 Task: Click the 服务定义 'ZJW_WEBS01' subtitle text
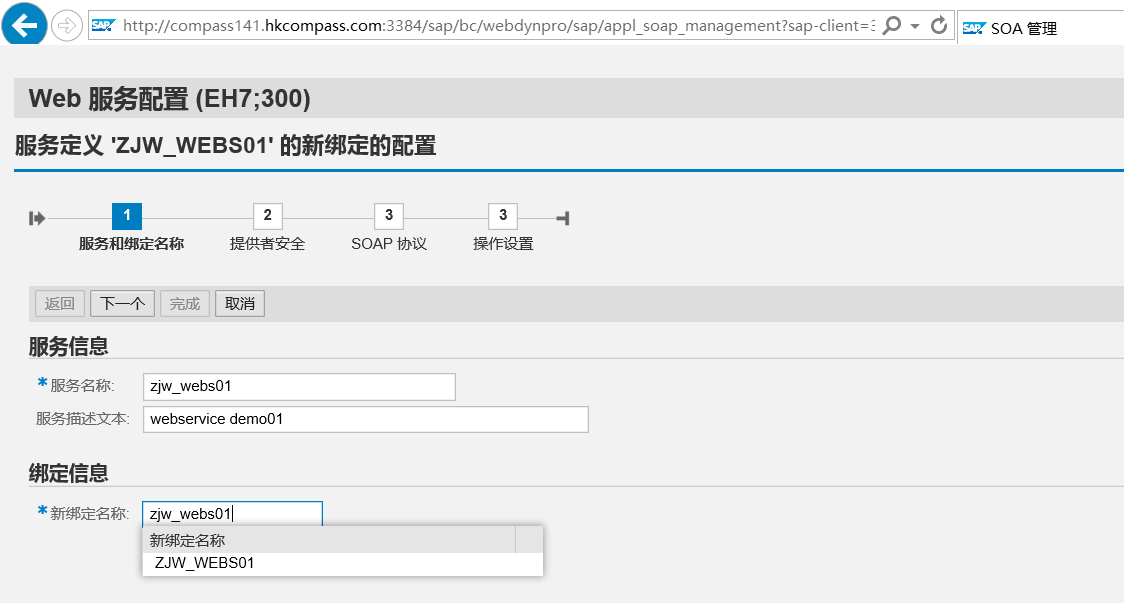[x=225, y=146]
